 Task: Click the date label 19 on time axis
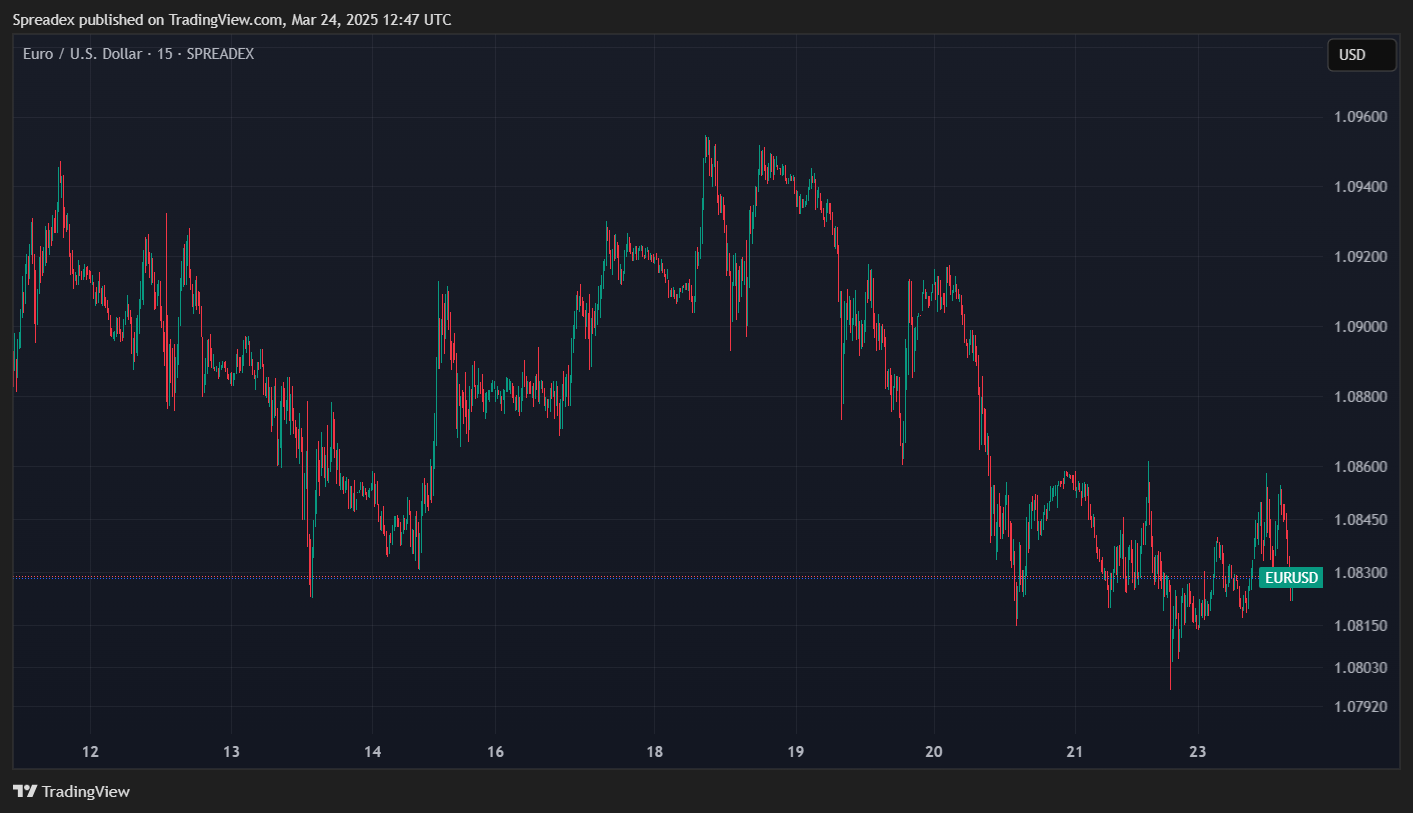coord(796,752)
